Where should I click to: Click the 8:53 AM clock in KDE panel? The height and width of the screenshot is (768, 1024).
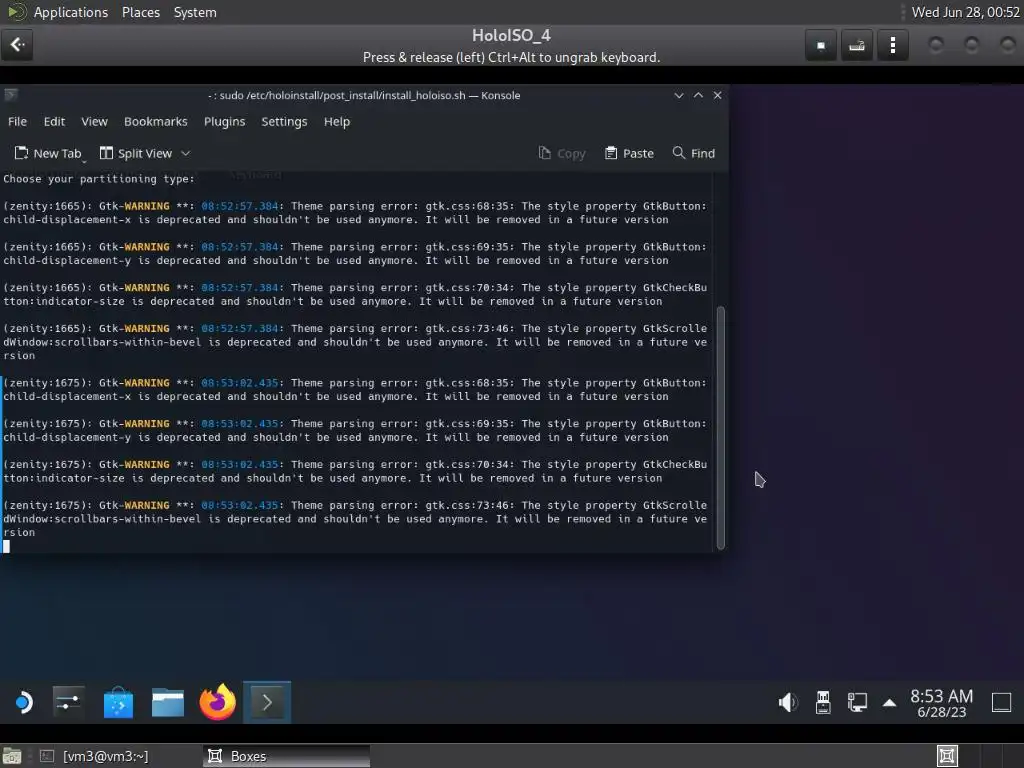941,703
